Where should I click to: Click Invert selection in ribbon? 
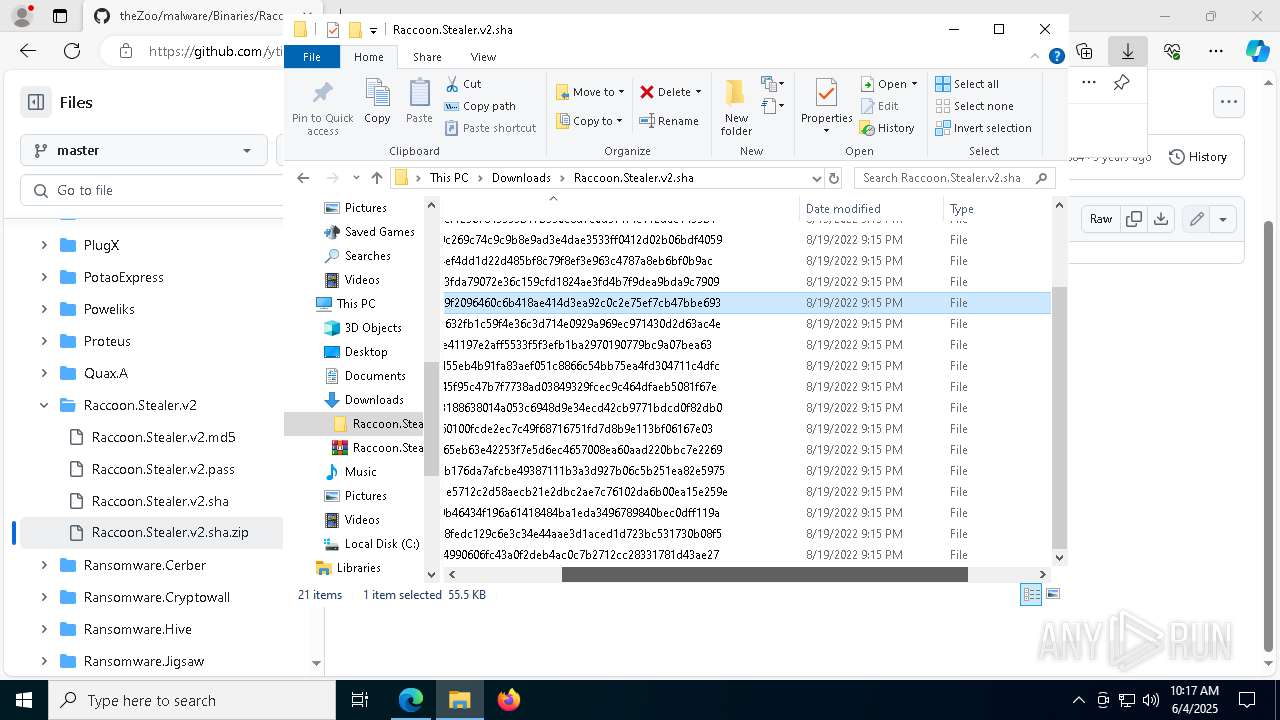point(983,128)
